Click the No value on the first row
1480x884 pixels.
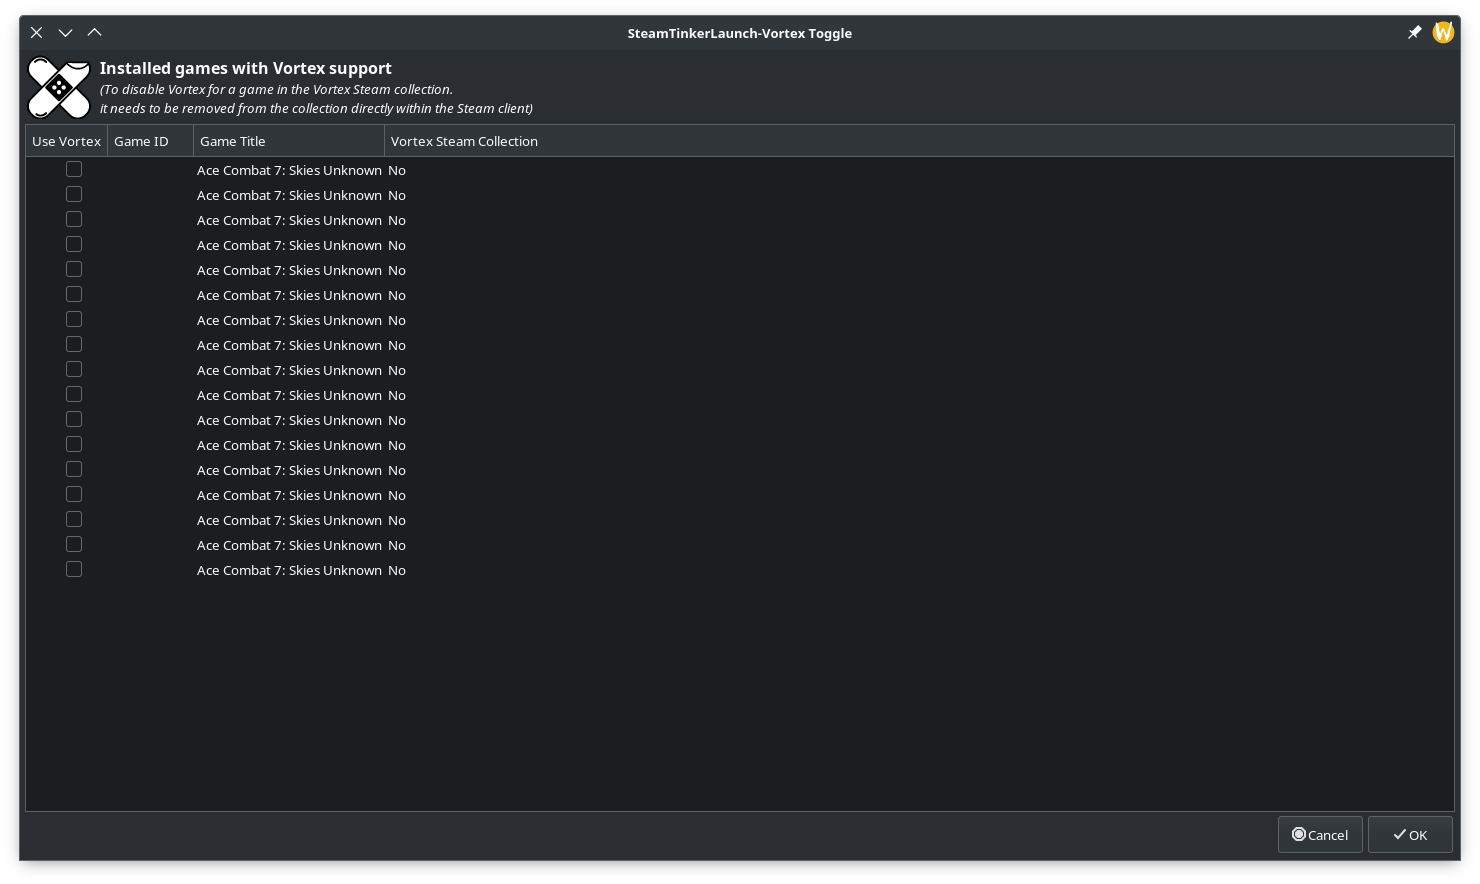(396, 170)
